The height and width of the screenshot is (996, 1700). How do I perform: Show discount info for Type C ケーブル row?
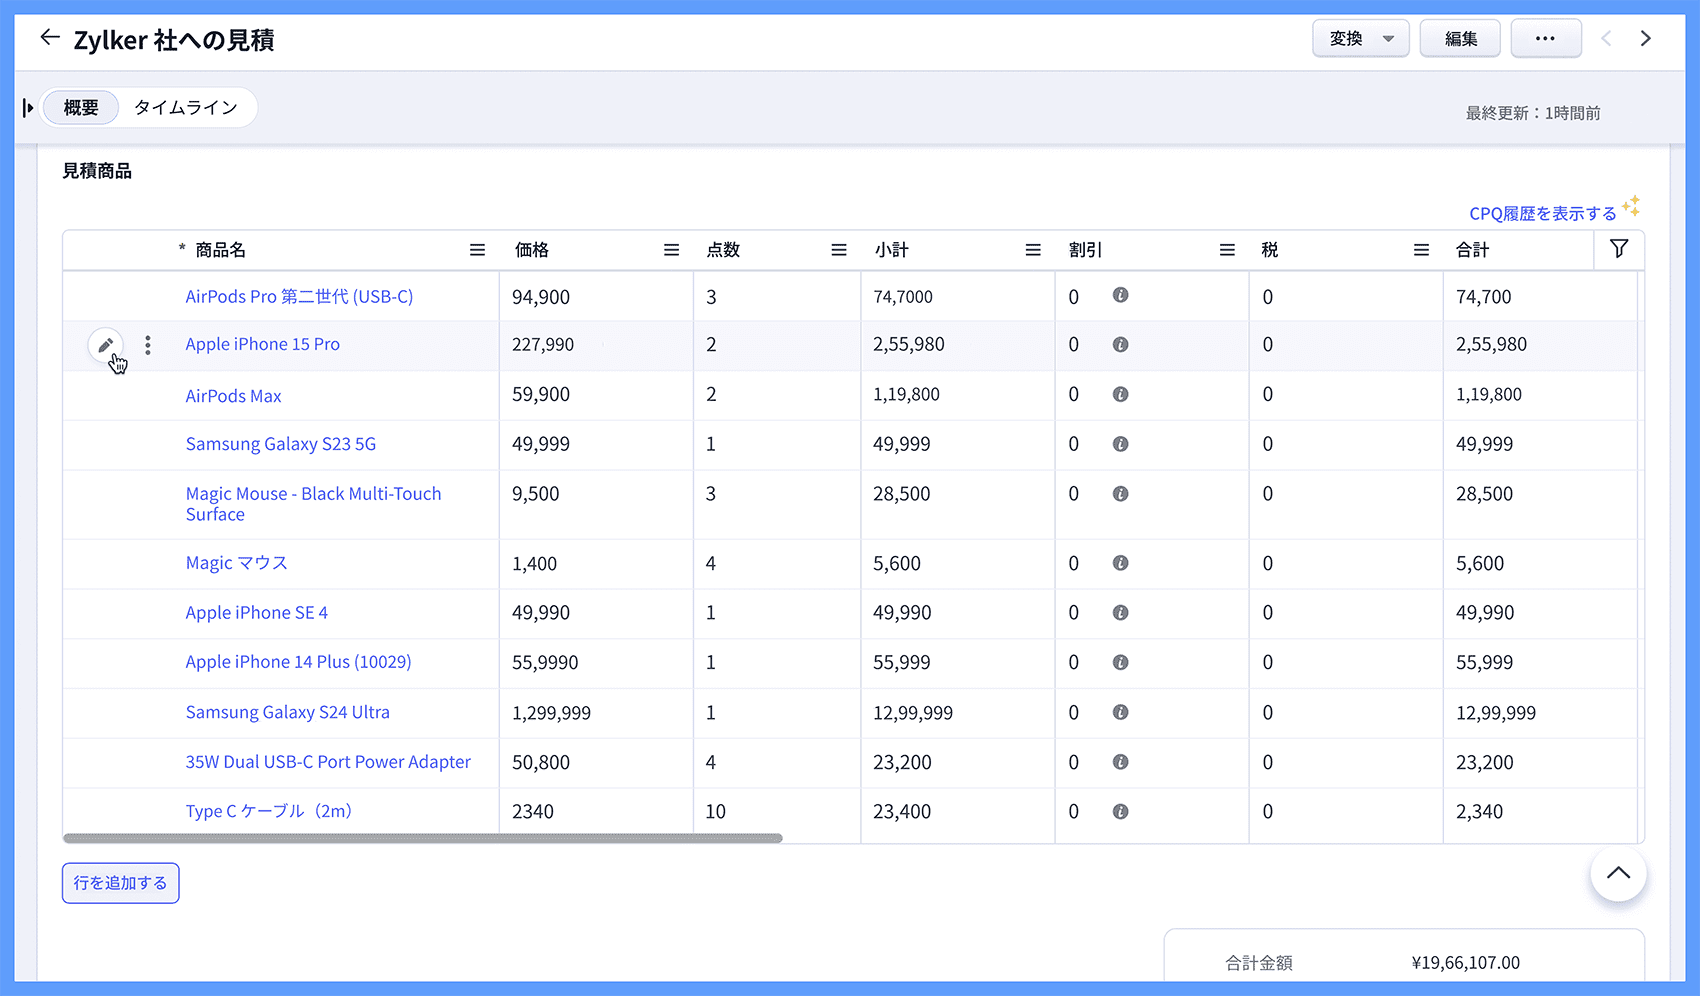coord(1120,811)
